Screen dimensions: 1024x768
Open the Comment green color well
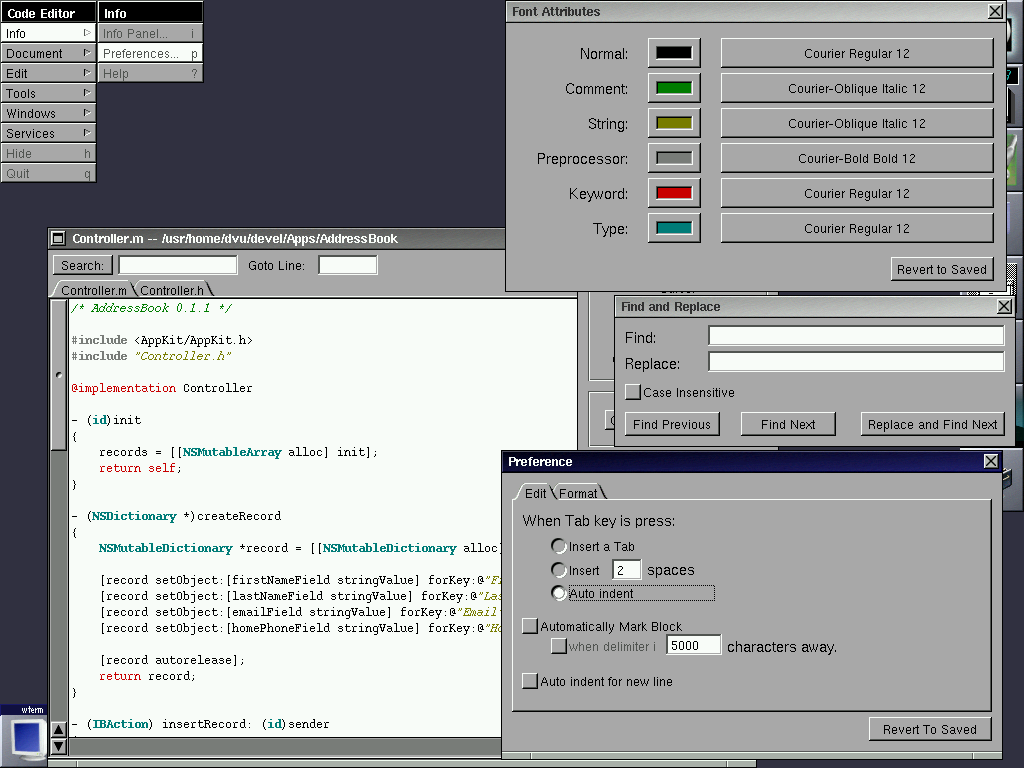tap(674, 88)
